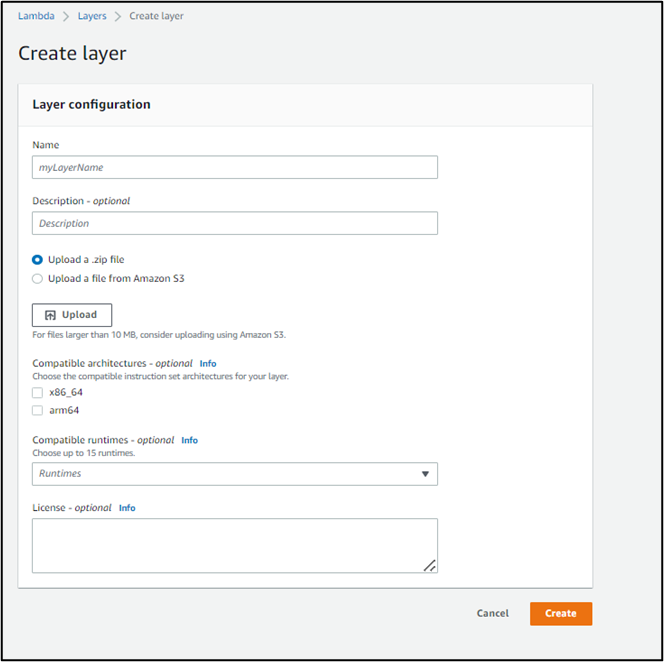Click the 'Create layer' breadcrumb item
Screen dimensions: 664x662
pyautogui.click(x=157, y=16)
